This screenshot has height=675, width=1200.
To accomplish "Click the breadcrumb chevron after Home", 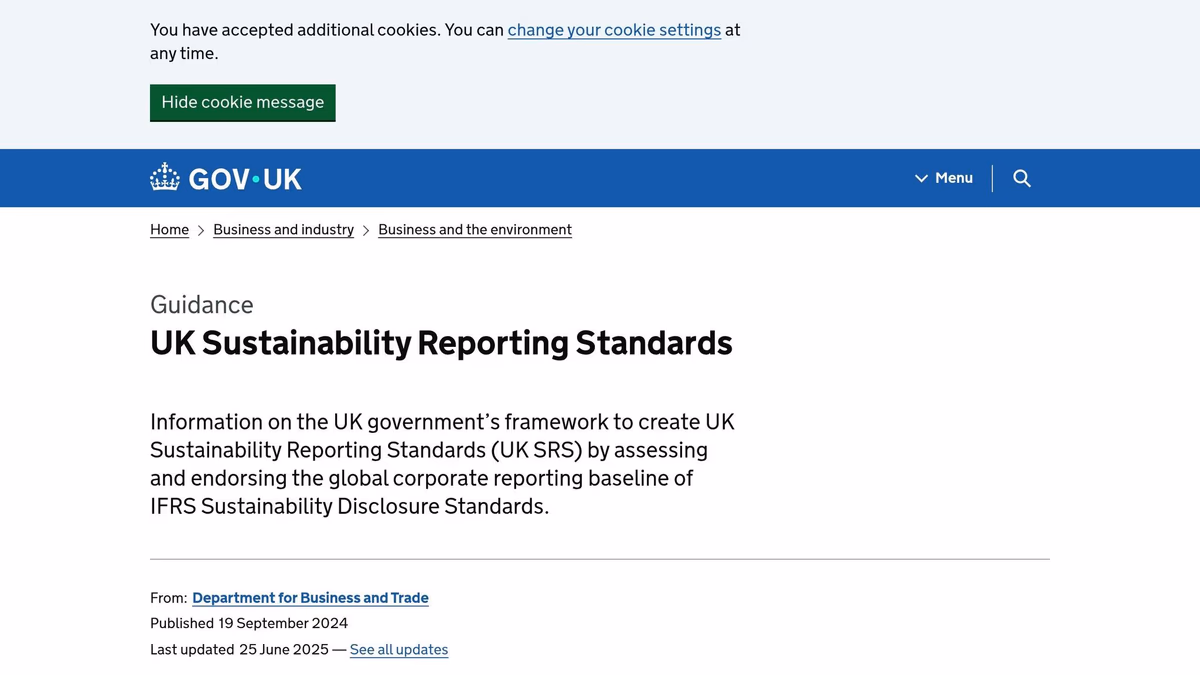I will click(201, 230).
